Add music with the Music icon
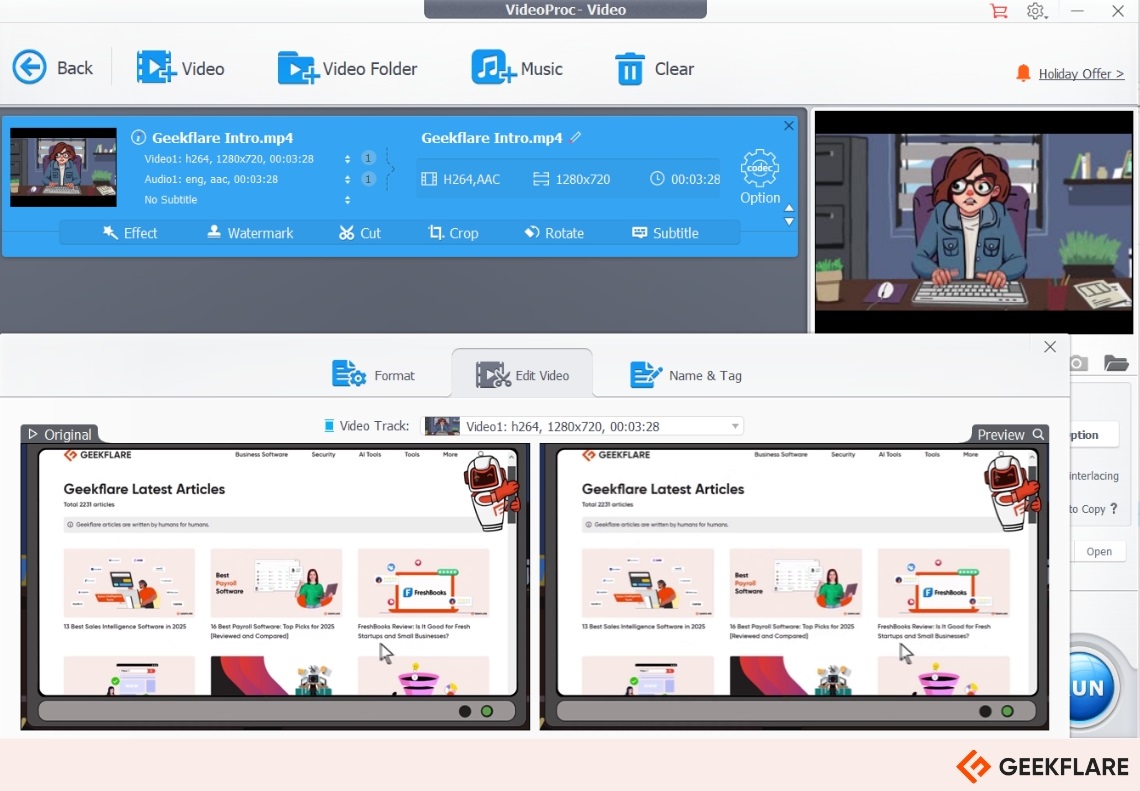This screenshot has width=1140, height=791. (493, 68)
